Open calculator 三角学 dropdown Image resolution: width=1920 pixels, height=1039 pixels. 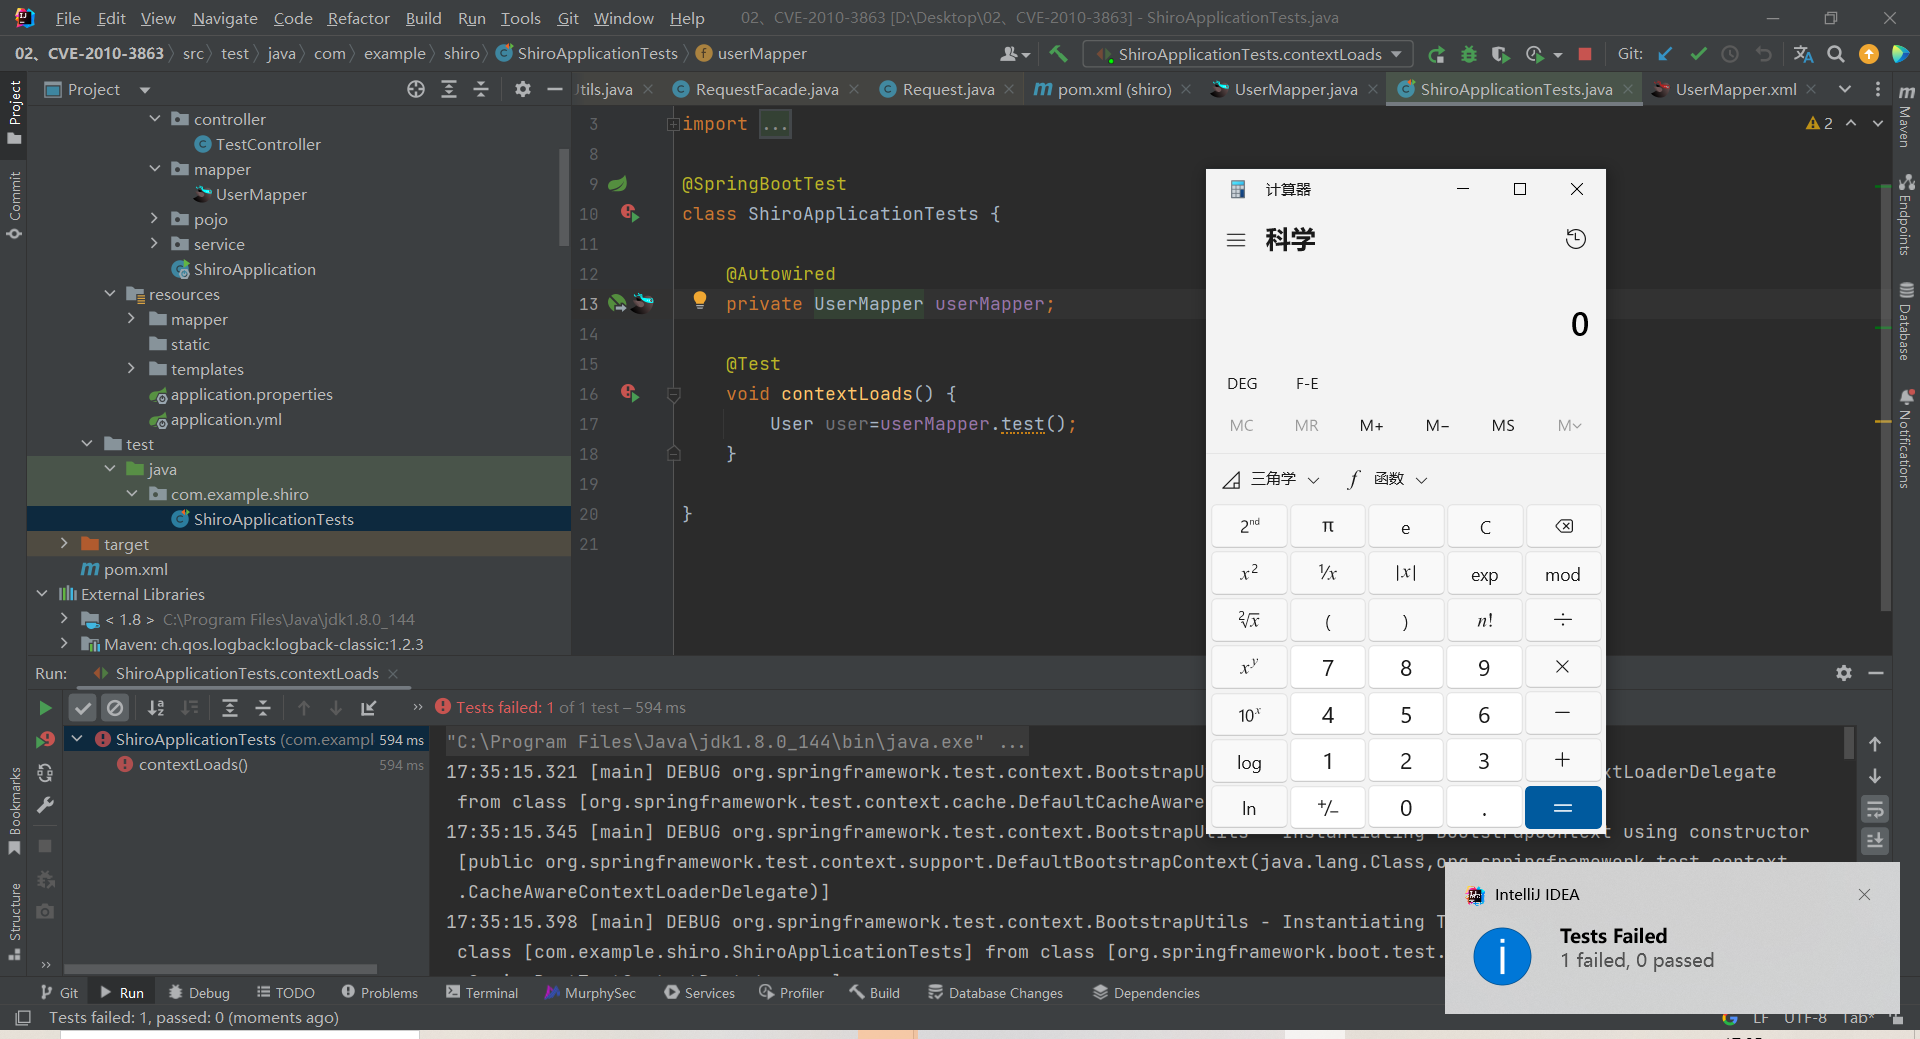1272,479
